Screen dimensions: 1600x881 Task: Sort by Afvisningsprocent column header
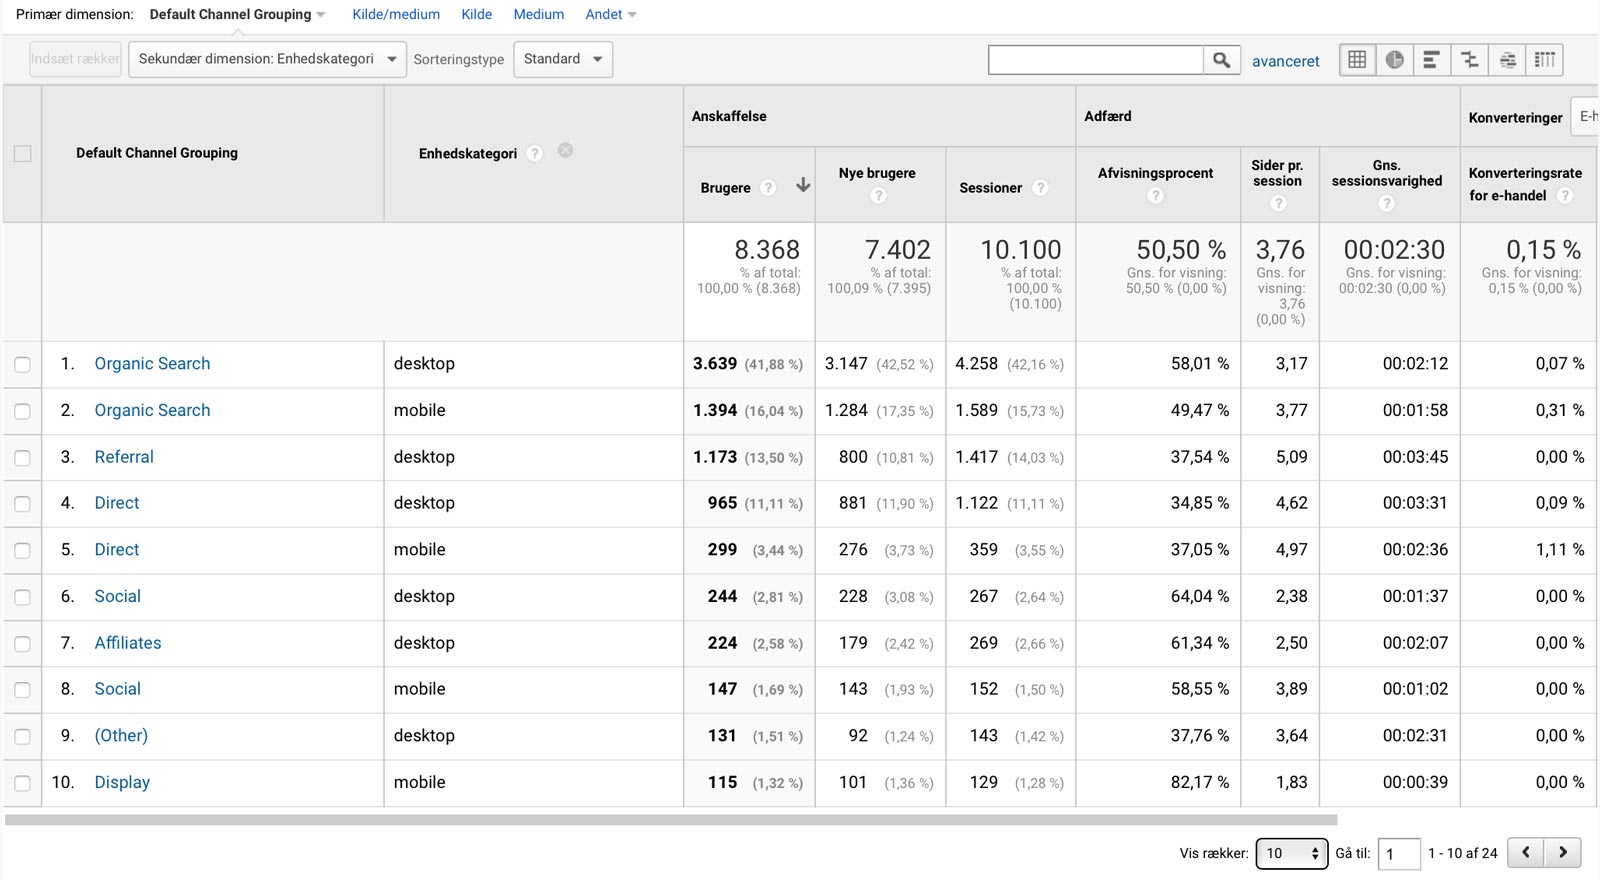(x=1155, y=173)
